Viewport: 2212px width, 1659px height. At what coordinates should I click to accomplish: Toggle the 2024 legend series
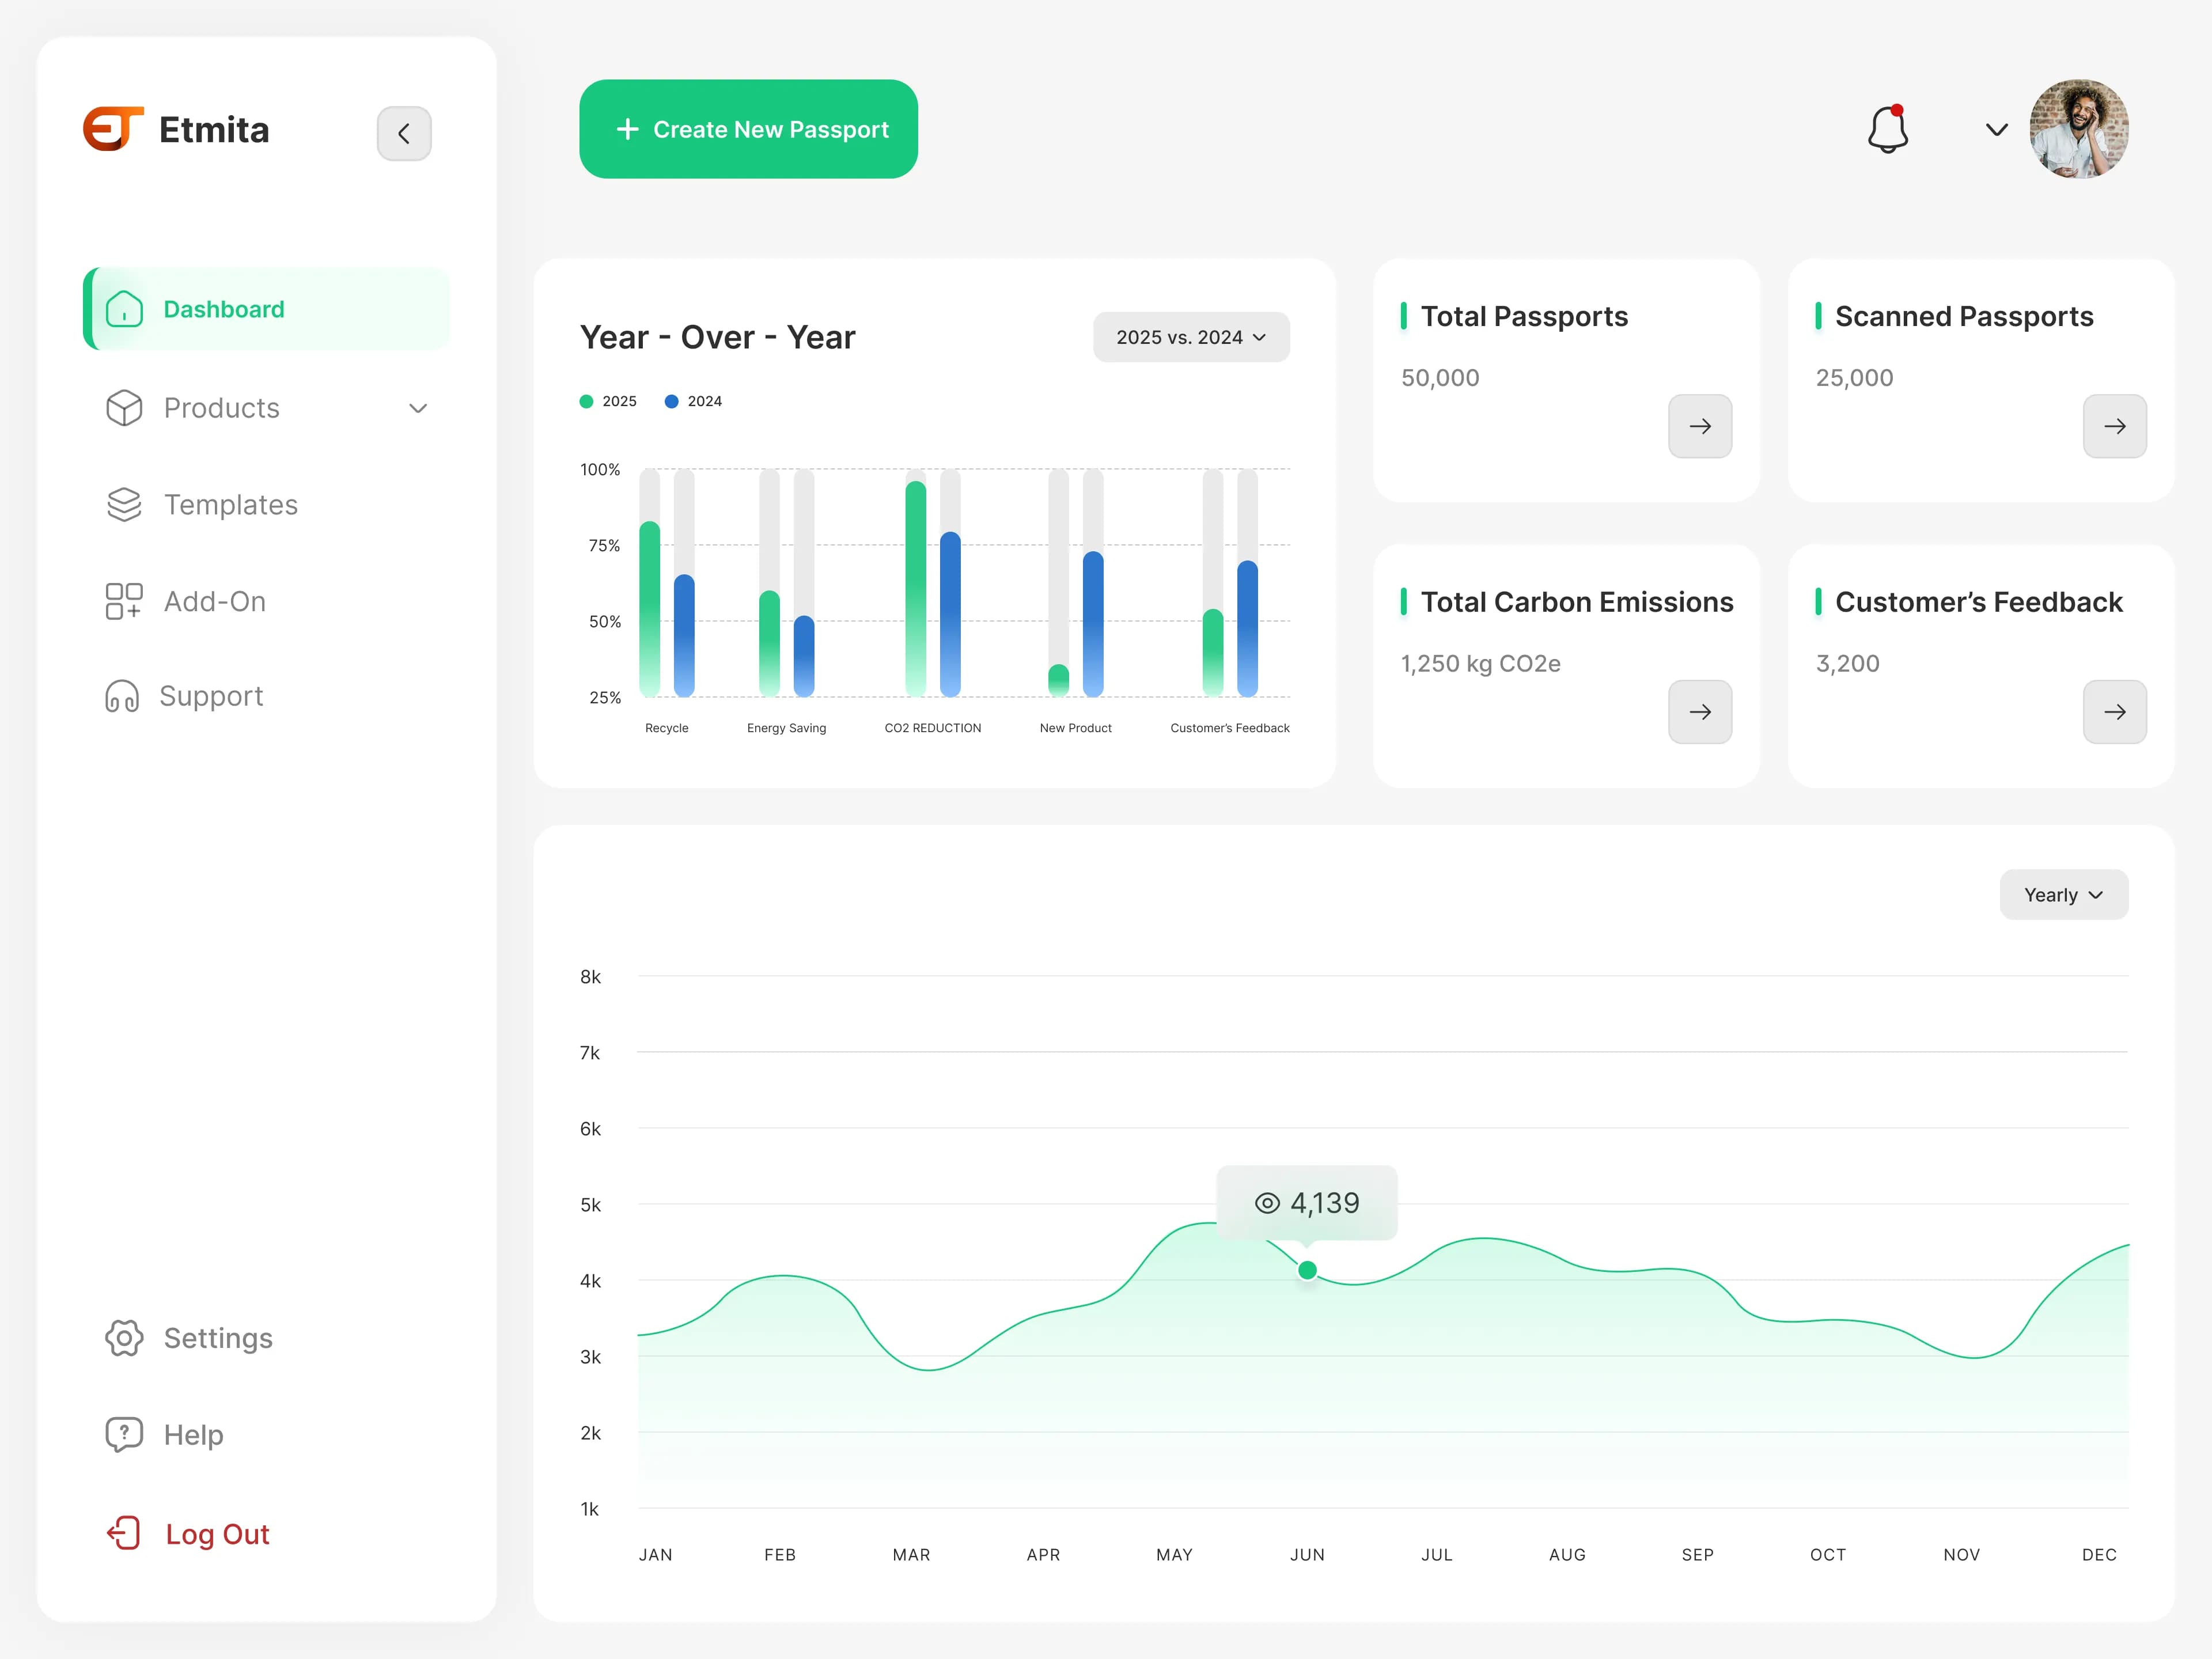693,401
